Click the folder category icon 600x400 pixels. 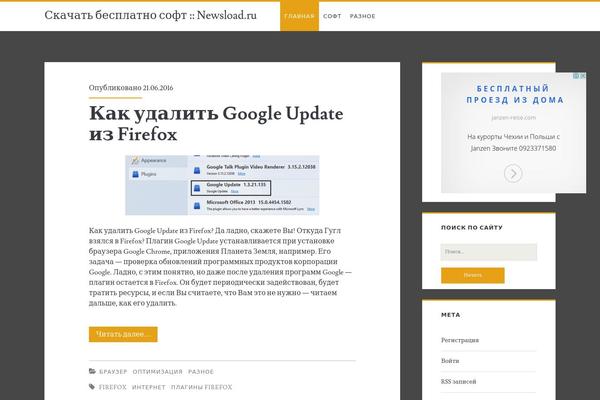click(92, 371)
